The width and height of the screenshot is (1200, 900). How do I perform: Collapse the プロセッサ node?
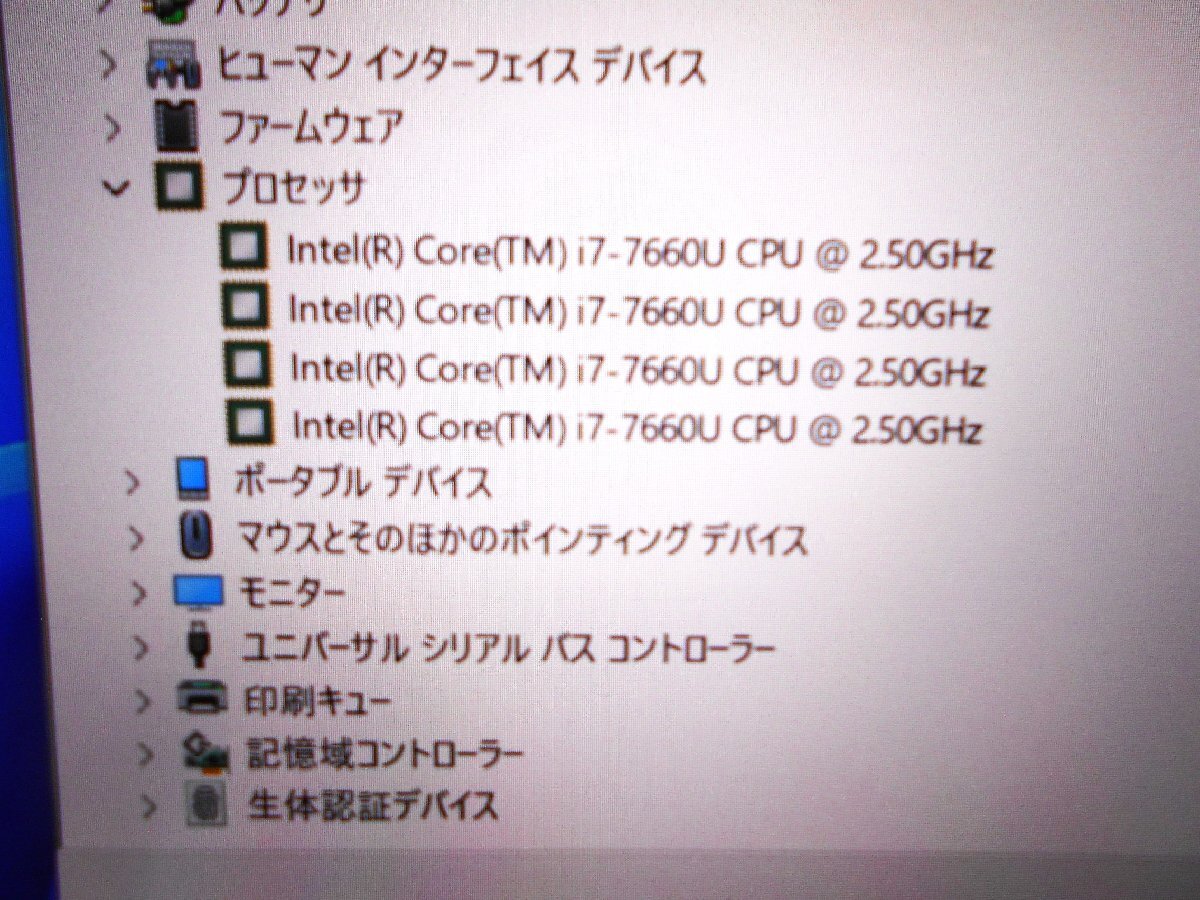pos(118,187)
